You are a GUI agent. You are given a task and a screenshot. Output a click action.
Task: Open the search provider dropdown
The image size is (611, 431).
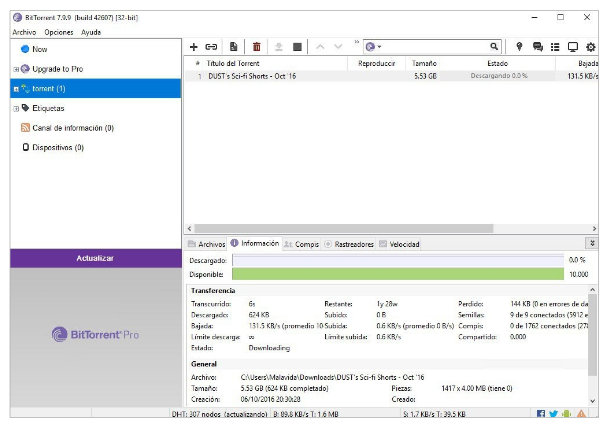[x=373, y=47]
